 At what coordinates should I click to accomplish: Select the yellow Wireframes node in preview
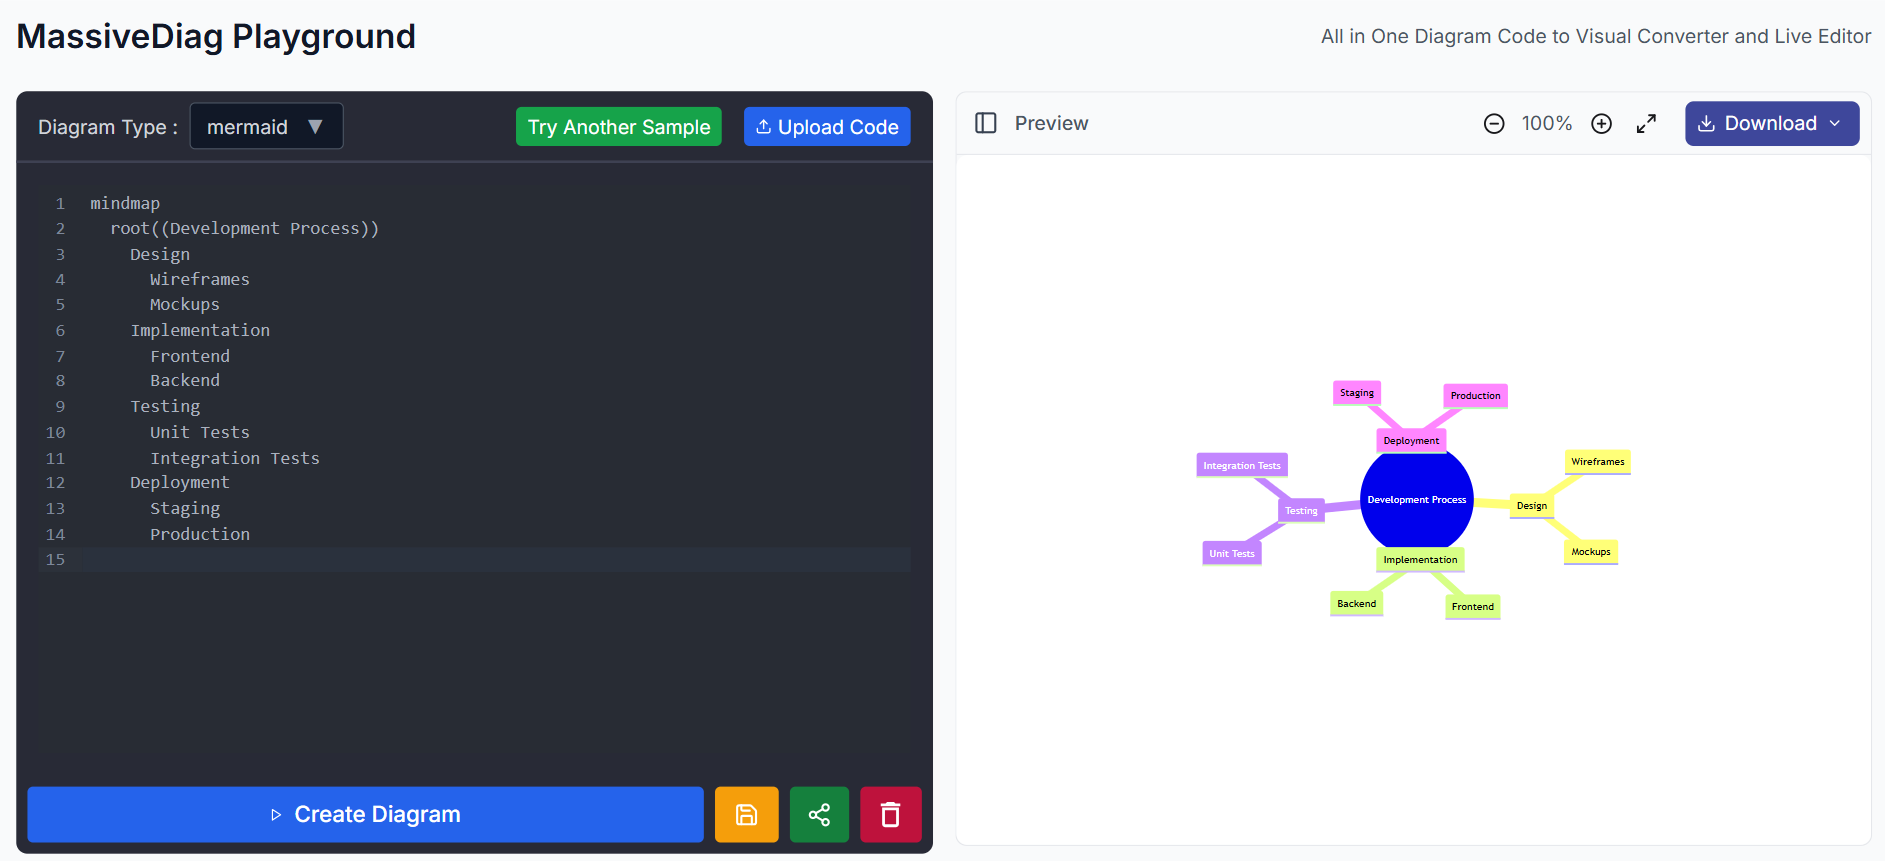click(1597, 462)
